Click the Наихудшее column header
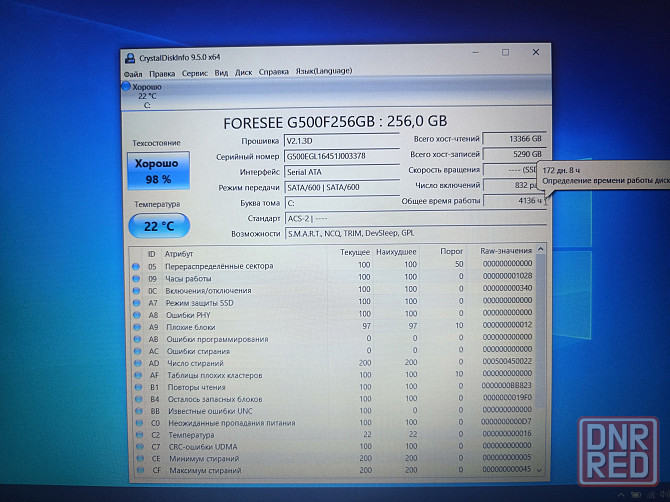Viewport: 670px width, 502px height. [x=396, y=252]
